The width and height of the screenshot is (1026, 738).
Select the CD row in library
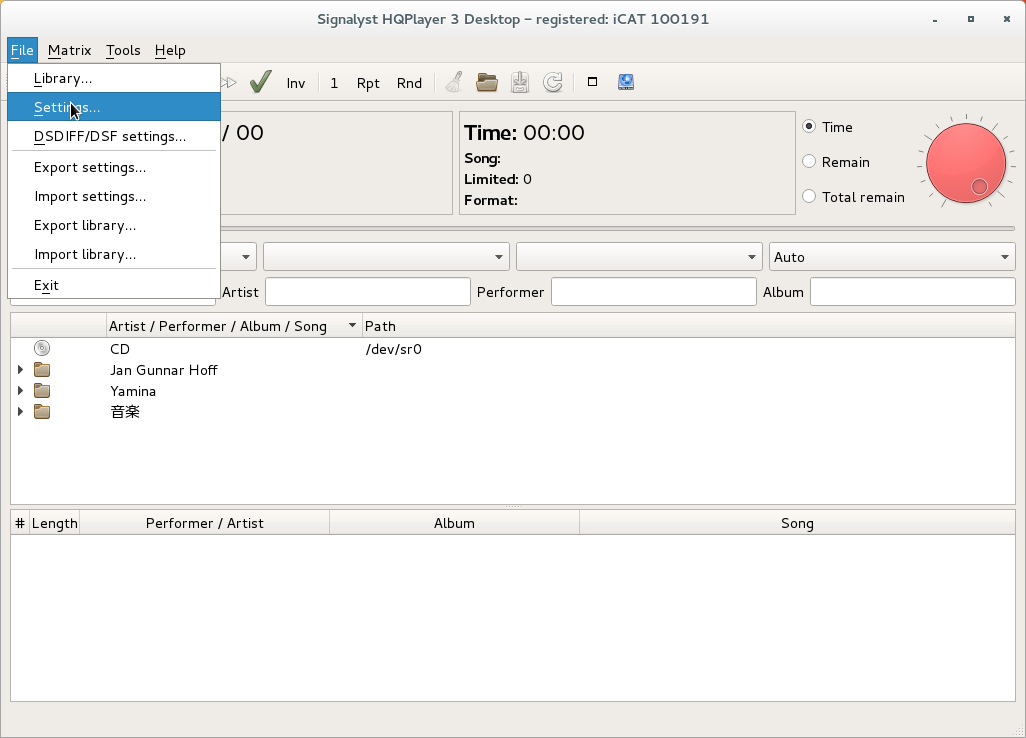513,349
